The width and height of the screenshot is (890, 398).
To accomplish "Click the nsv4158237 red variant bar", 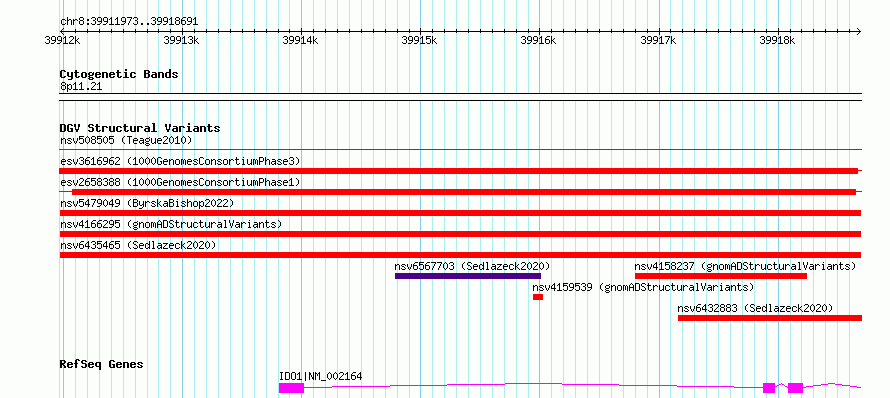I will 721,276.
